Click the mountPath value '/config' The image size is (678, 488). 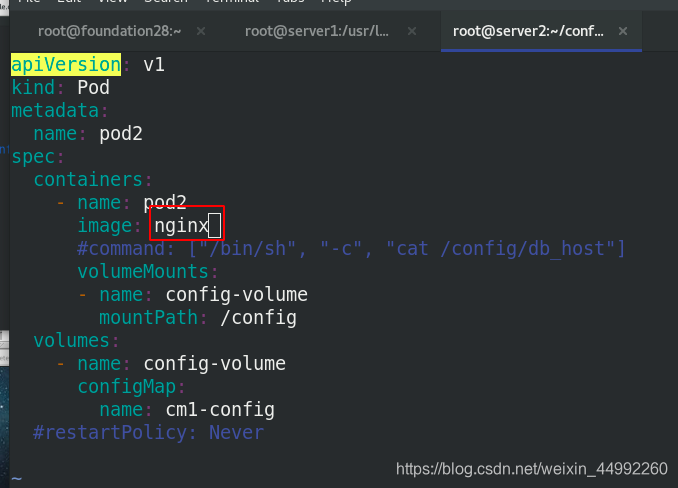pyautogui.click(x=258, y=318)
